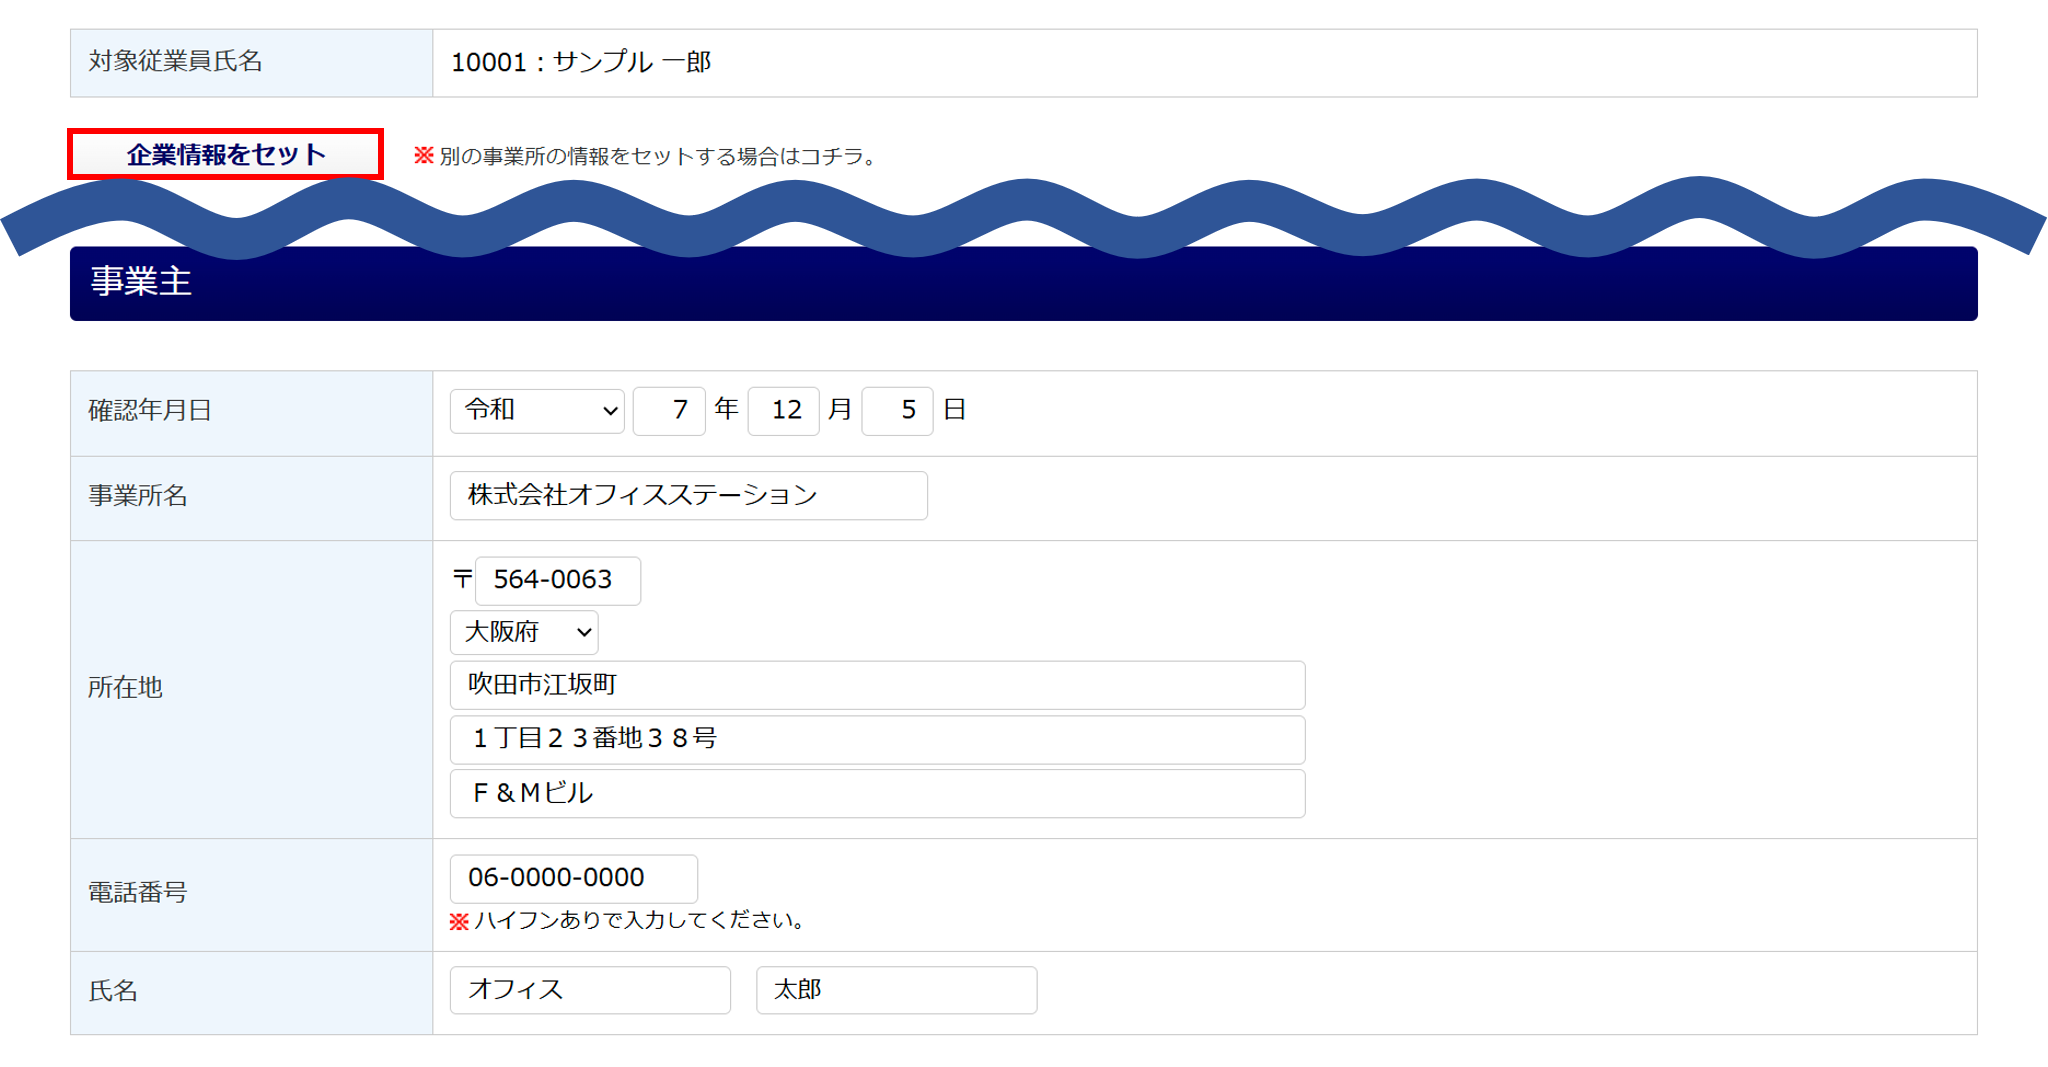Viewport: 2048px width, 1067px height.
Task: Click the 企業情報をセット button
Action: (225, 155)
